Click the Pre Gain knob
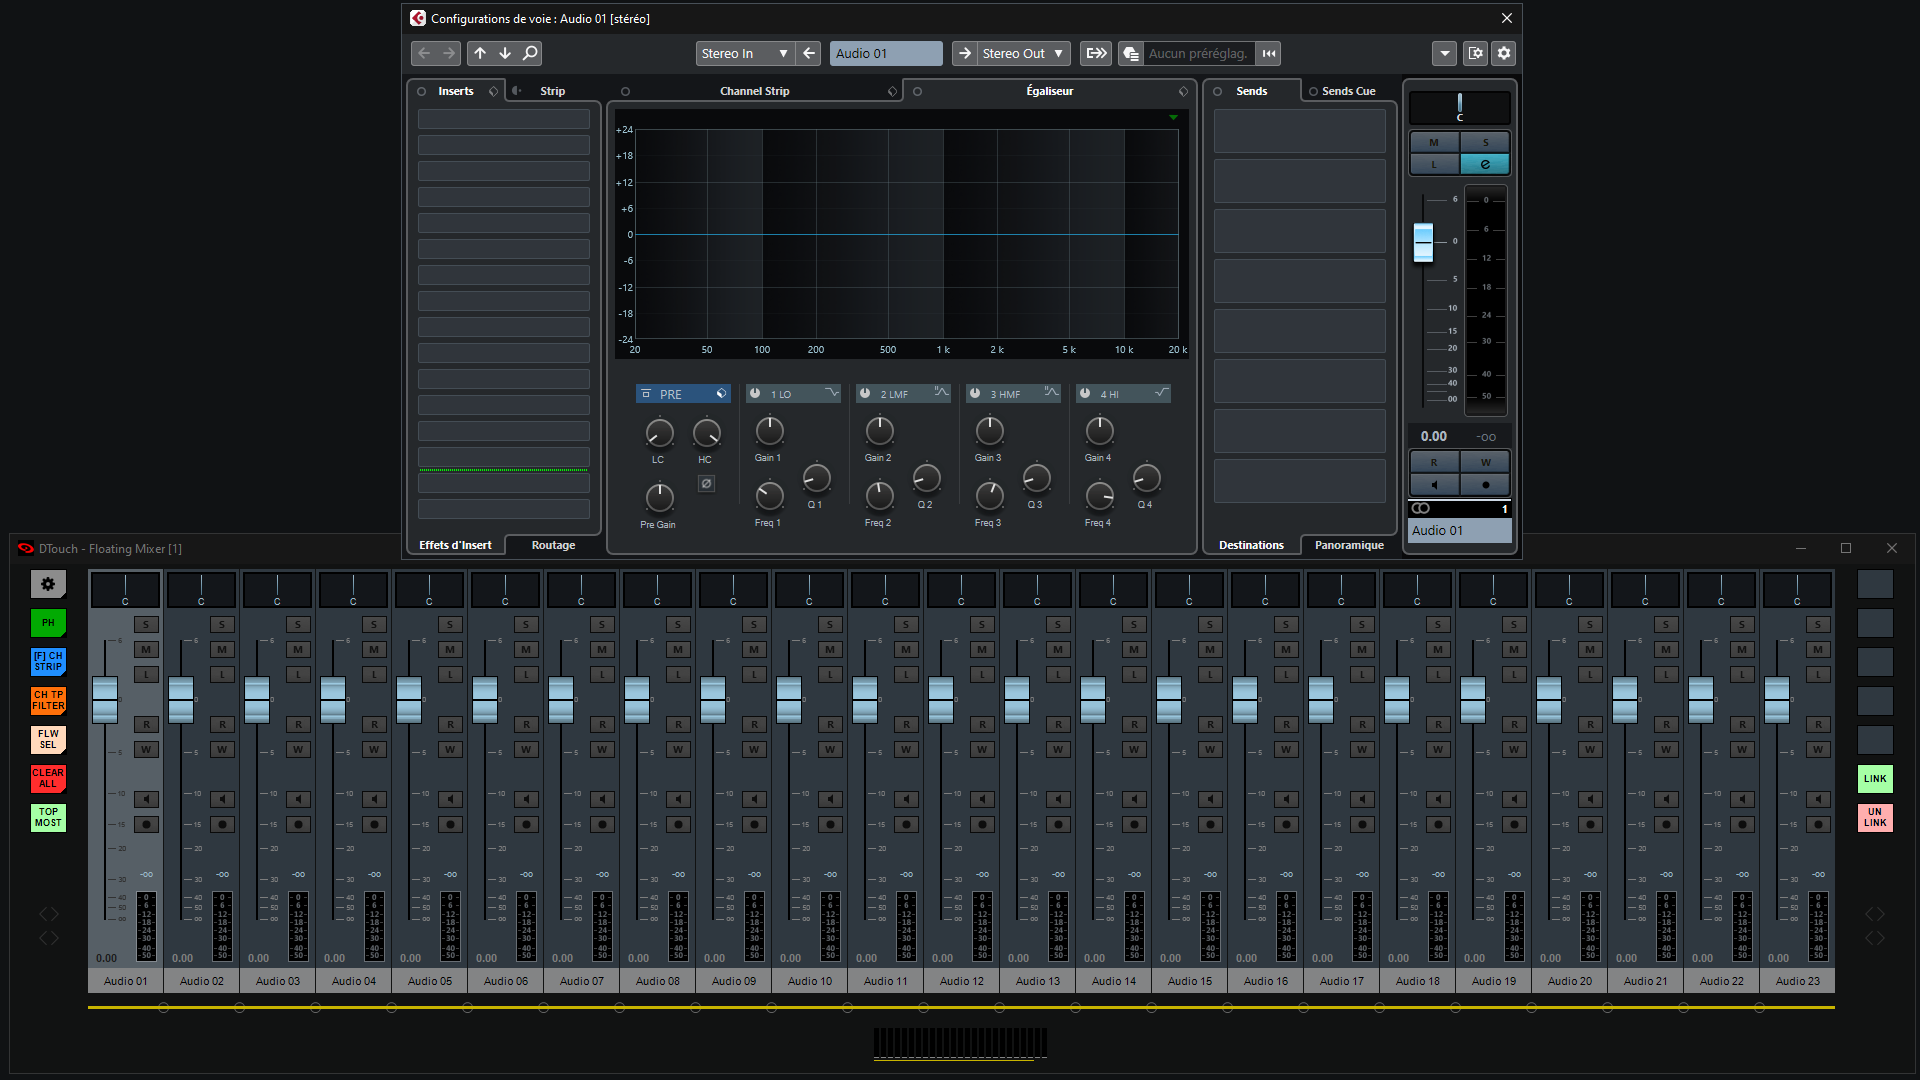 [659, 497]
